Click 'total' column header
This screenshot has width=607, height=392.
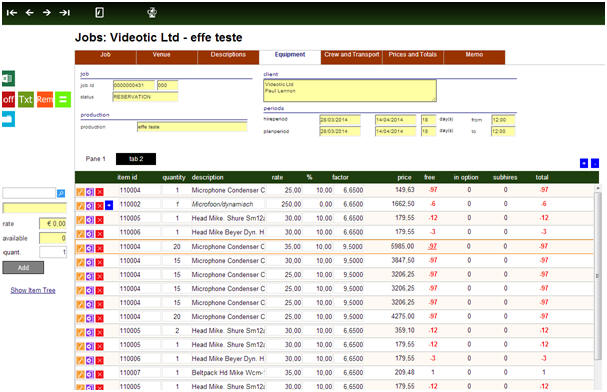tap(542, 177)
